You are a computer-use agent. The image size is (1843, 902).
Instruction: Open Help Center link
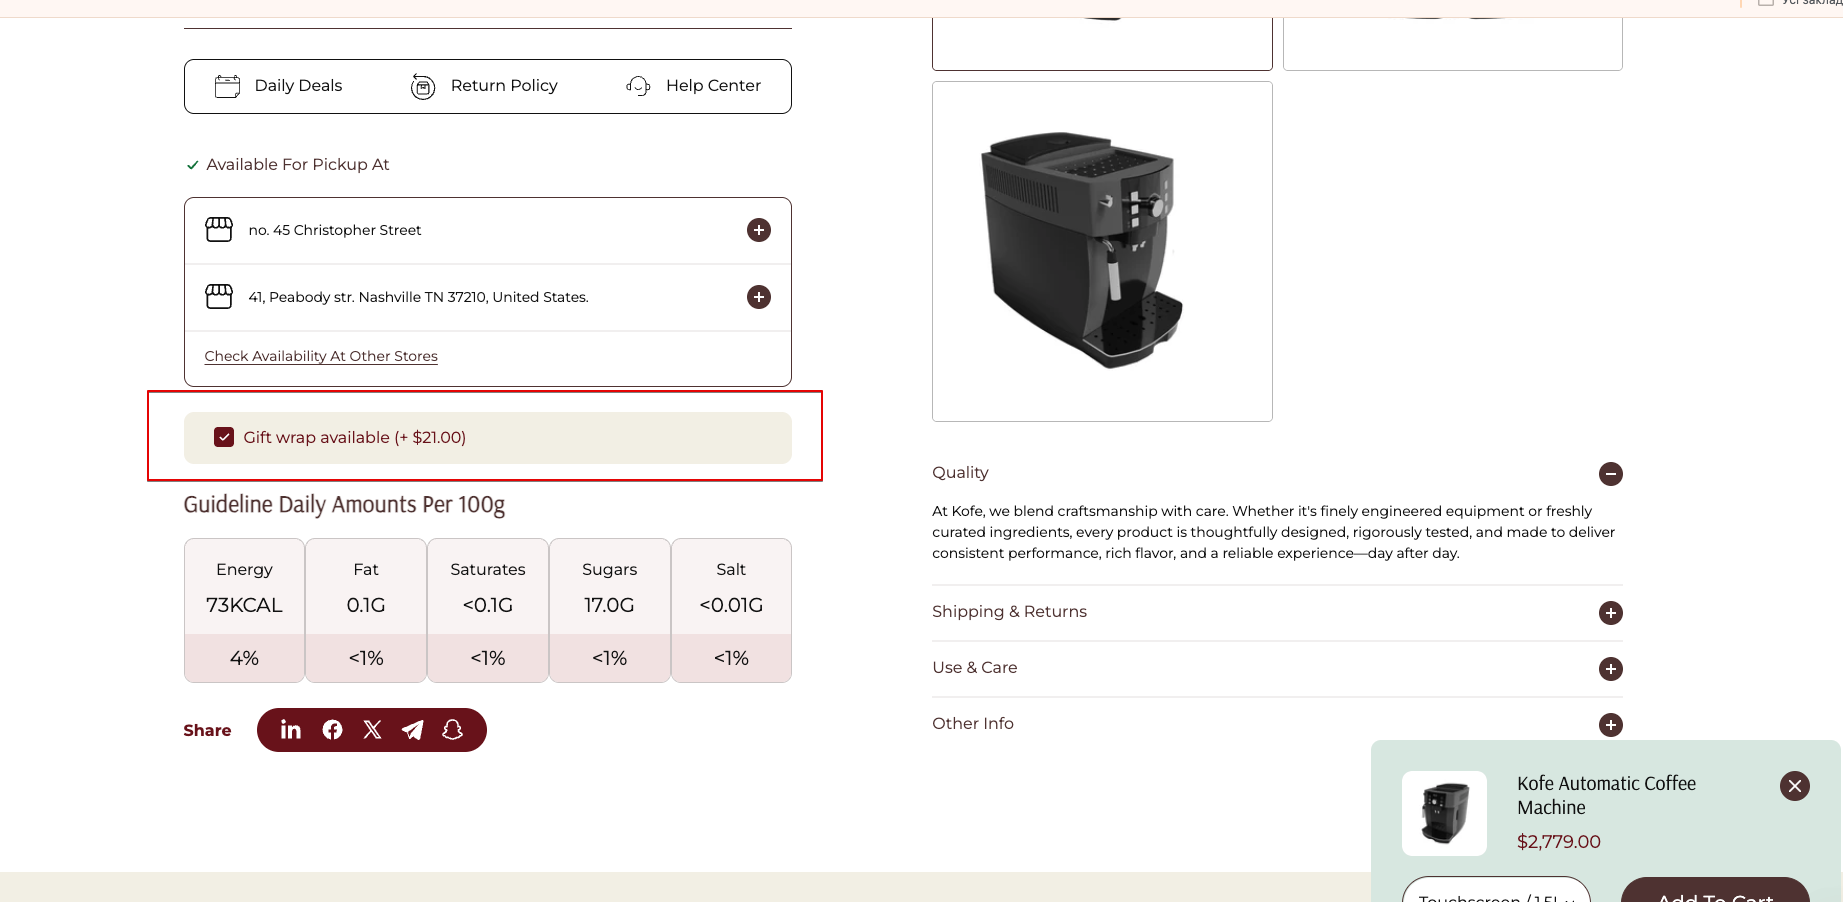pos(713,86)
